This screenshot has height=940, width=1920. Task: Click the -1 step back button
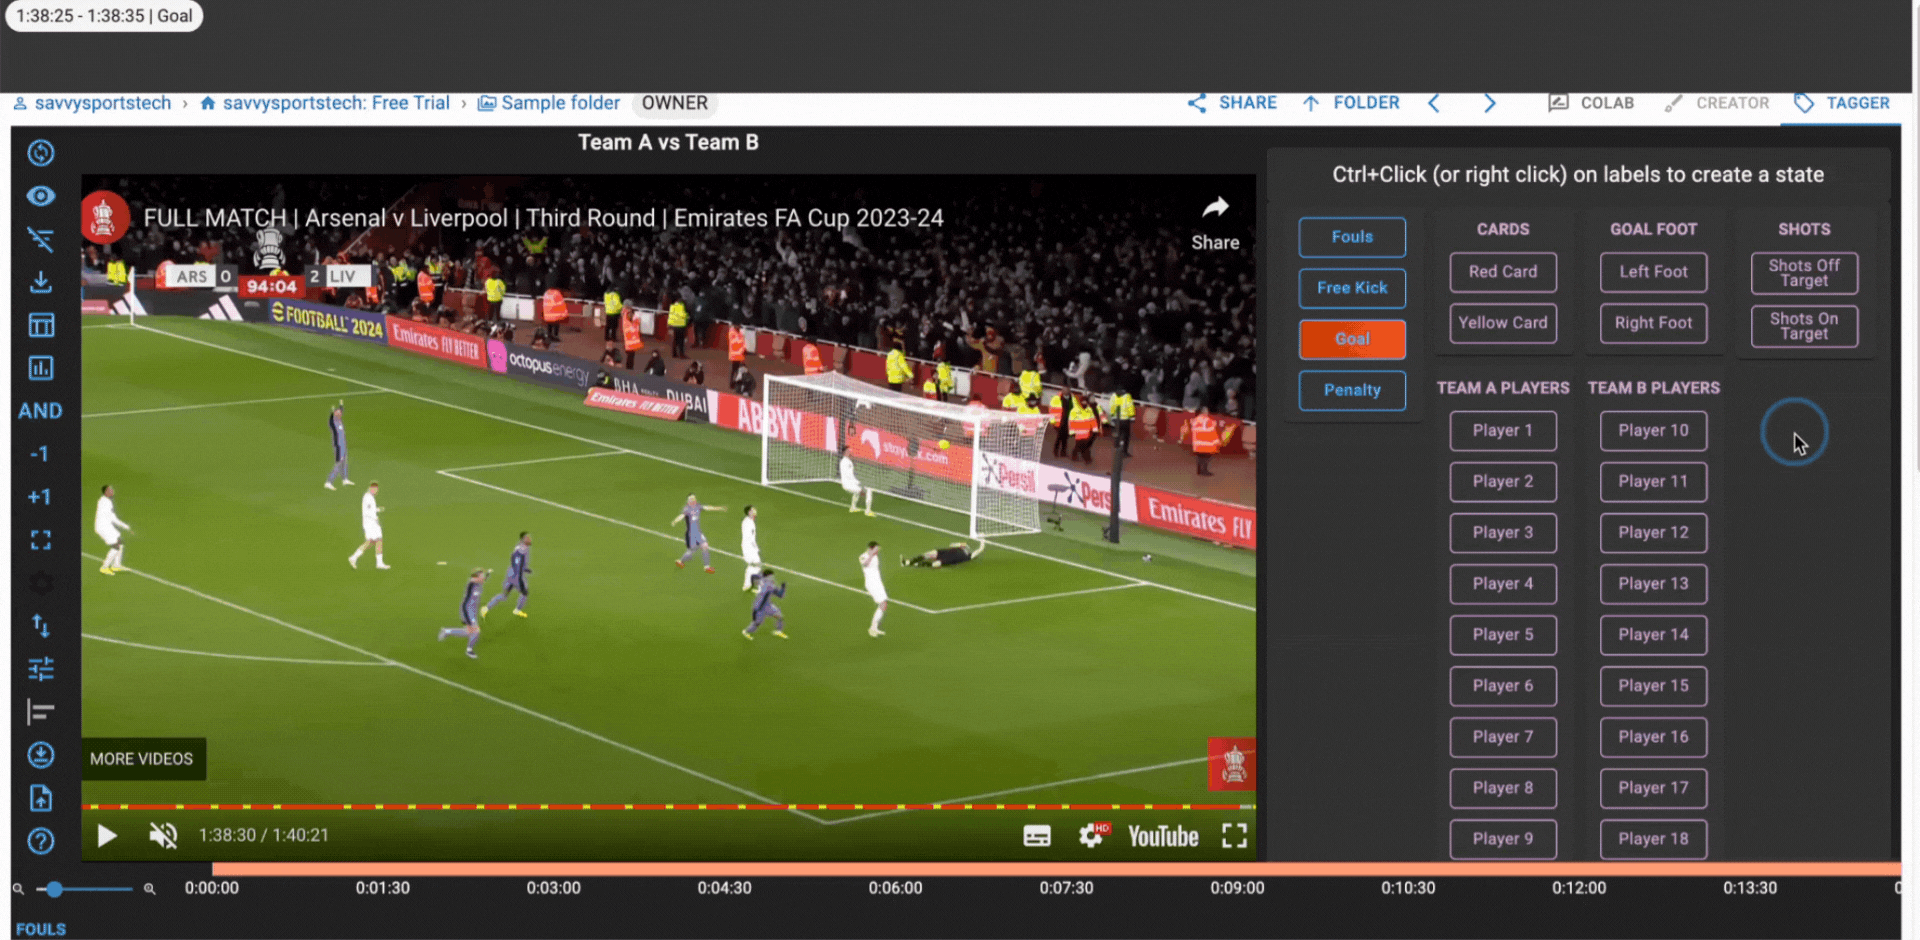pyautogui.click(x=39, y=454)
